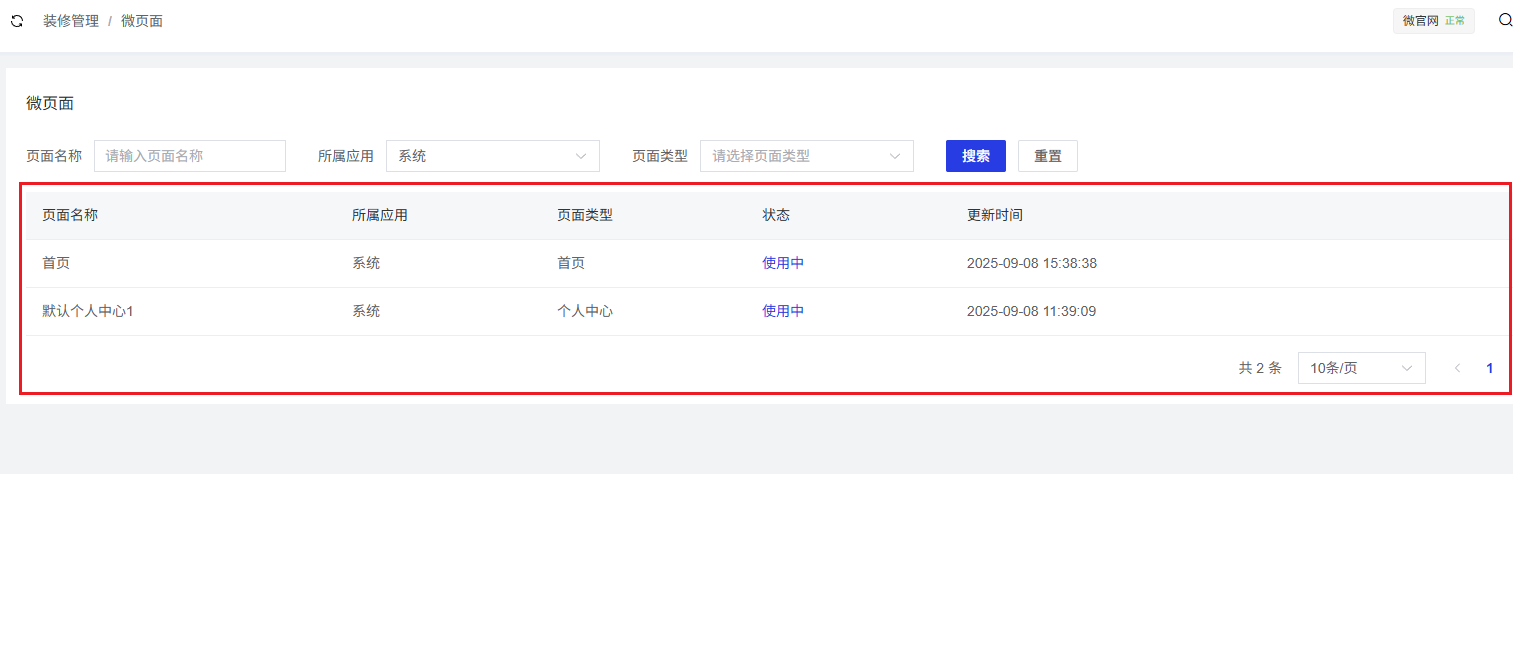The height and width of the screenshot is (648, 1513).
Task: Open the 10条/页 page size selector
Action: click(x=1360, y=368)
